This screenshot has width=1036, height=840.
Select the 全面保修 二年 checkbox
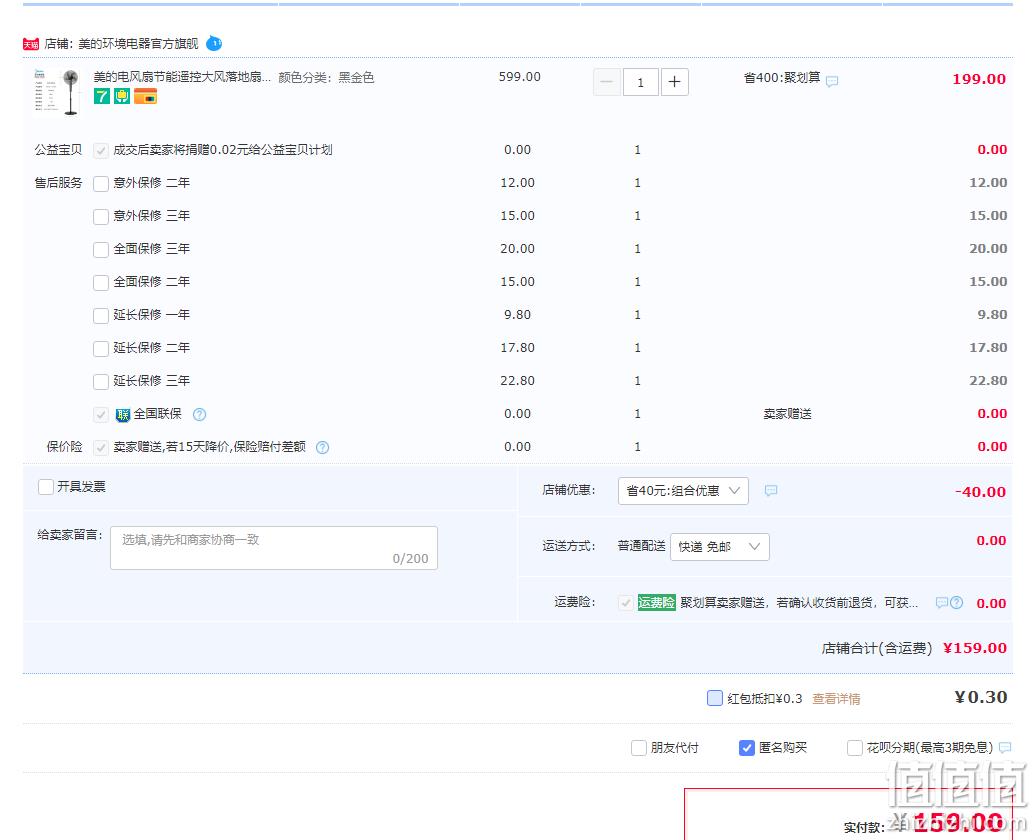[101, 283]
